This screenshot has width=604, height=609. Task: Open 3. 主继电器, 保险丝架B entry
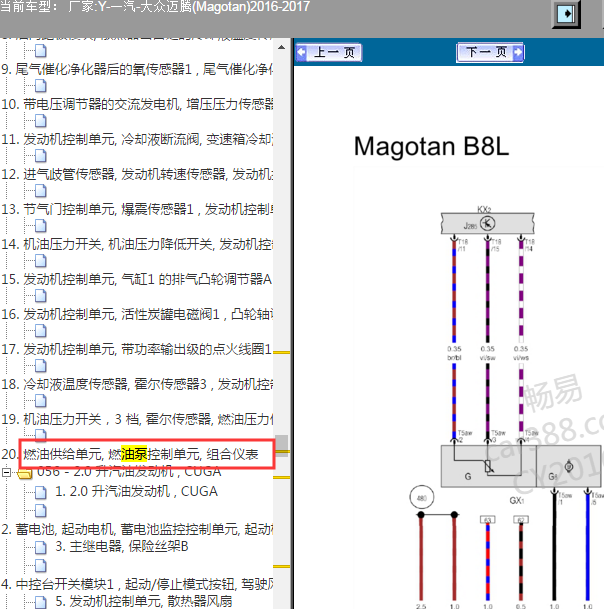(122, 546)
